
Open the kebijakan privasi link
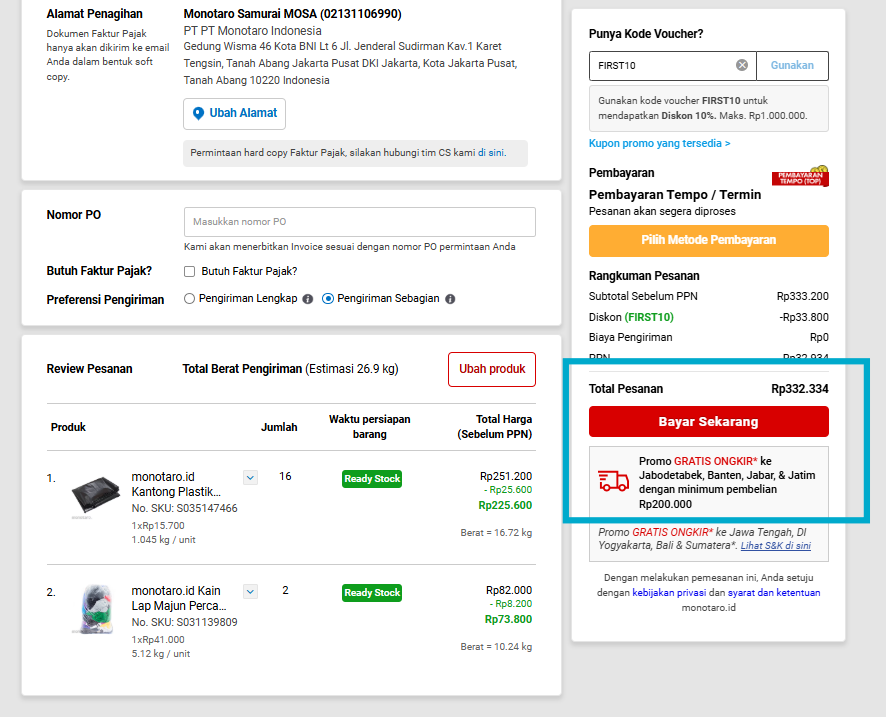click(669, 593)
